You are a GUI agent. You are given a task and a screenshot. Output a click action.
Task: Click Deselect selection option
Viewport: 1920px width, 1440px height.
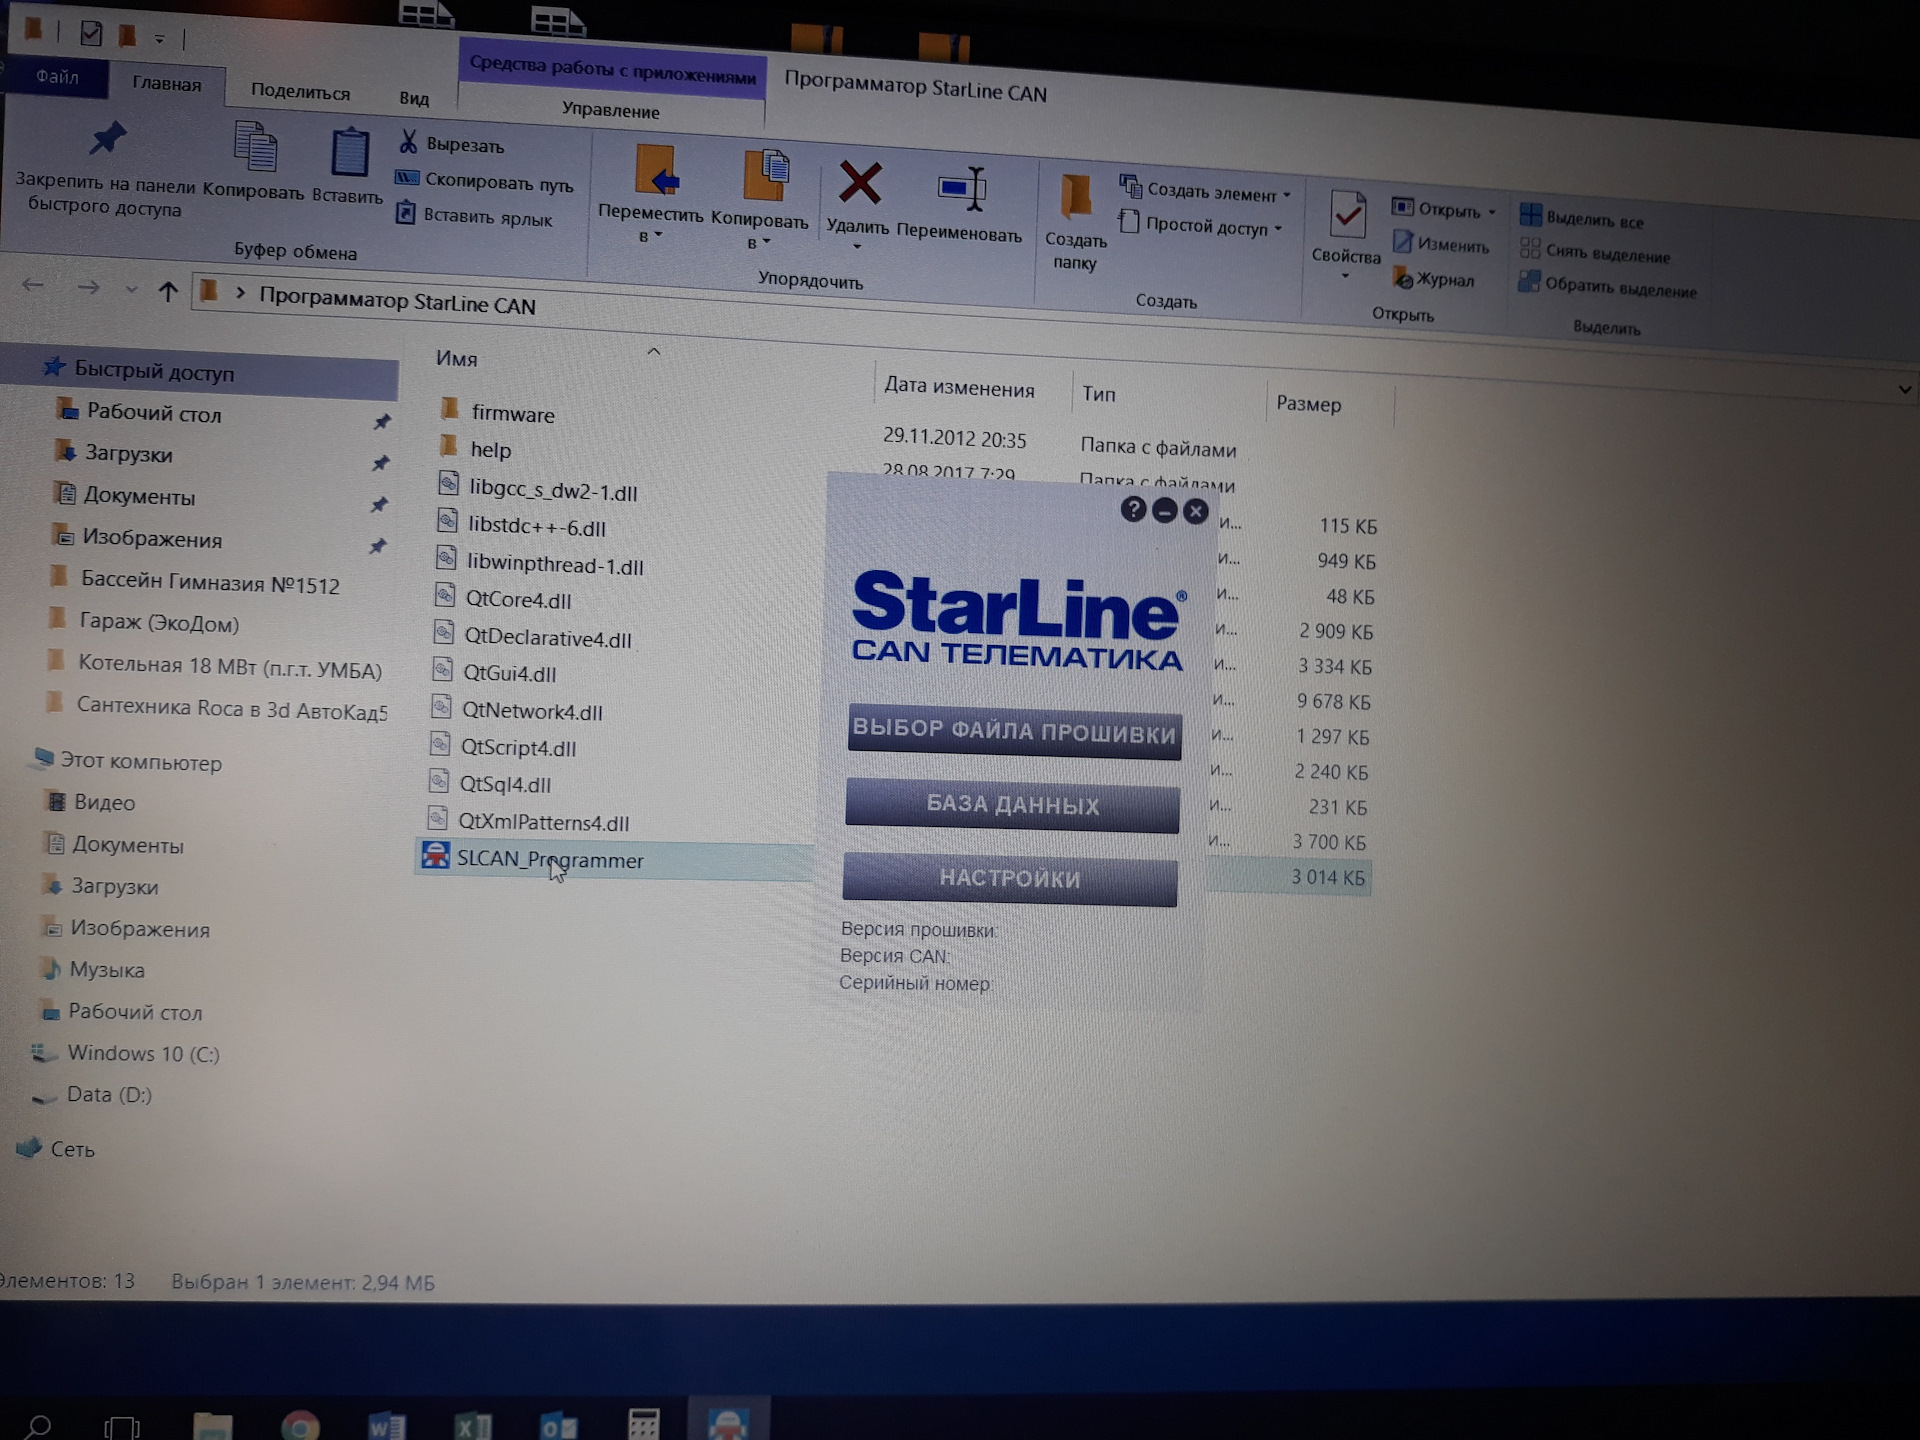(x=1594, y=251)
